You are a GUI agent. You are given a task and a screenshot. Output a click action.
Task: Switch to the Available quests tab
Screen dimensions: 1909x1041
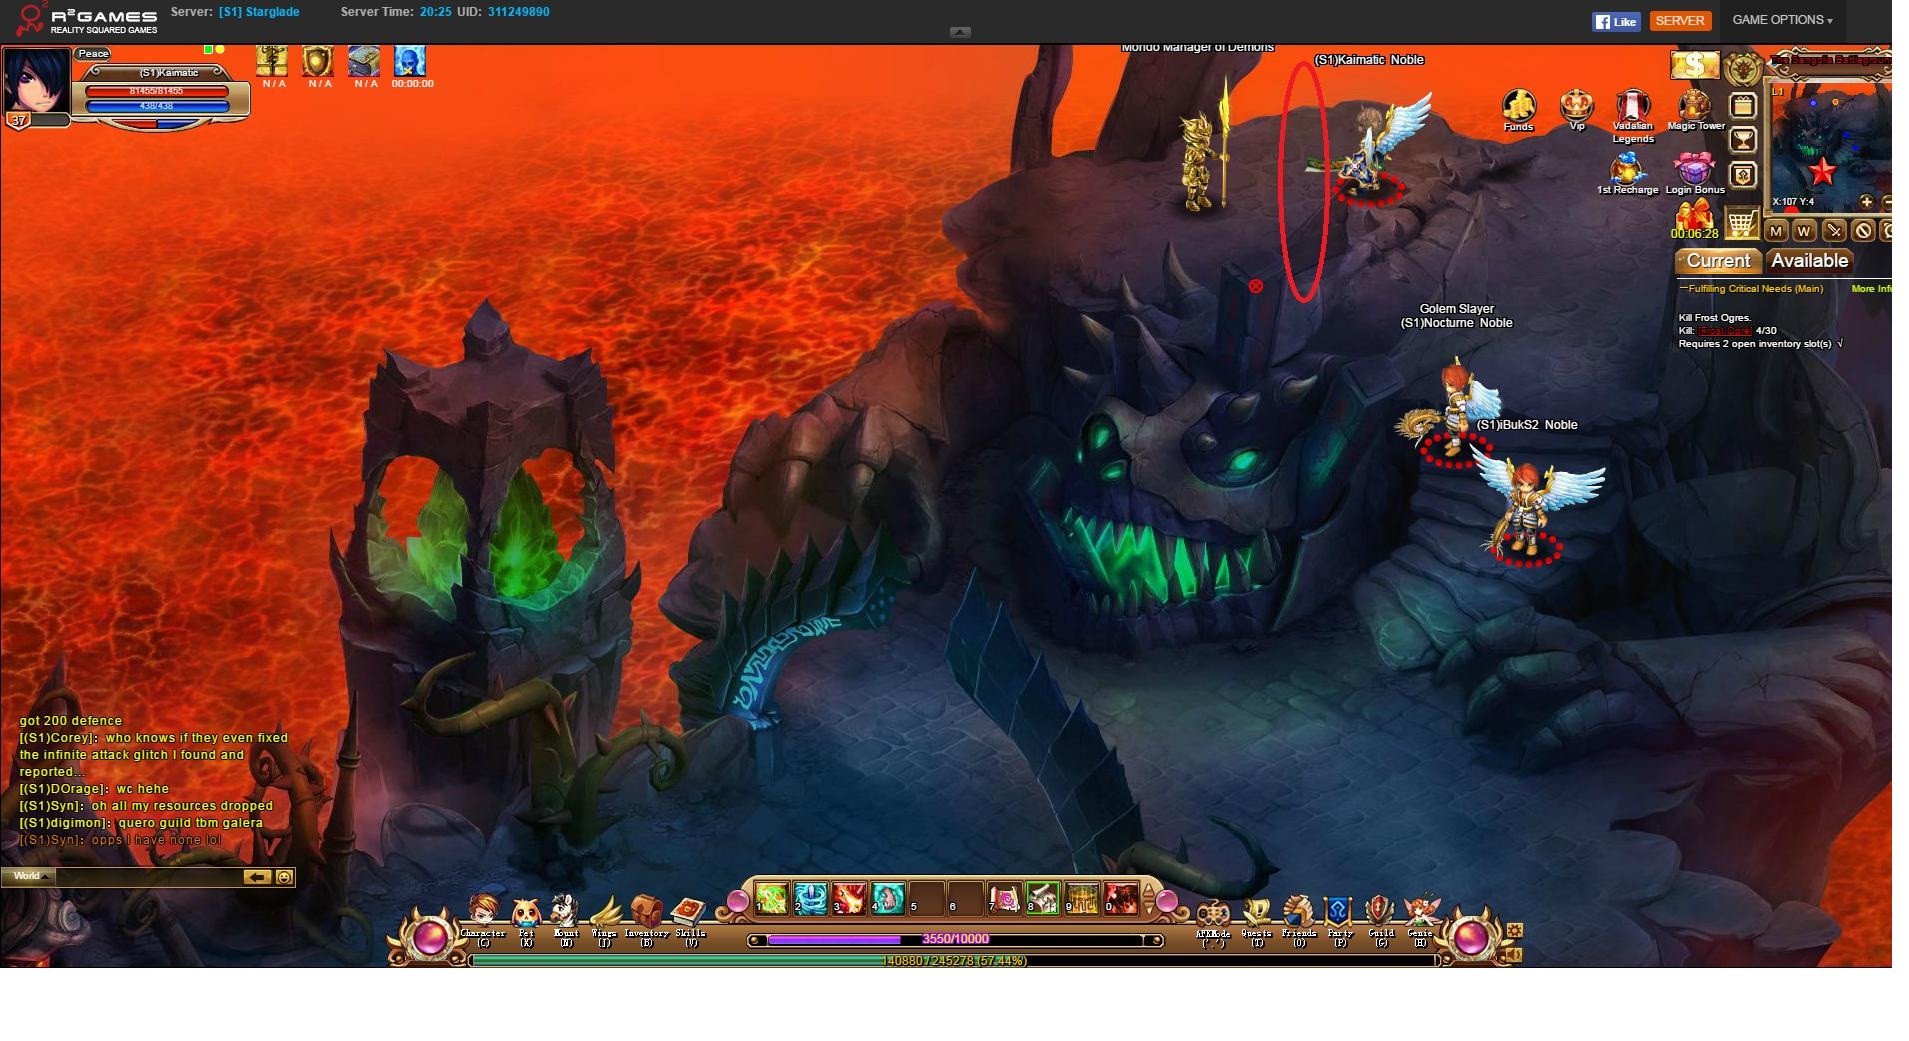tap(1809, 261)
